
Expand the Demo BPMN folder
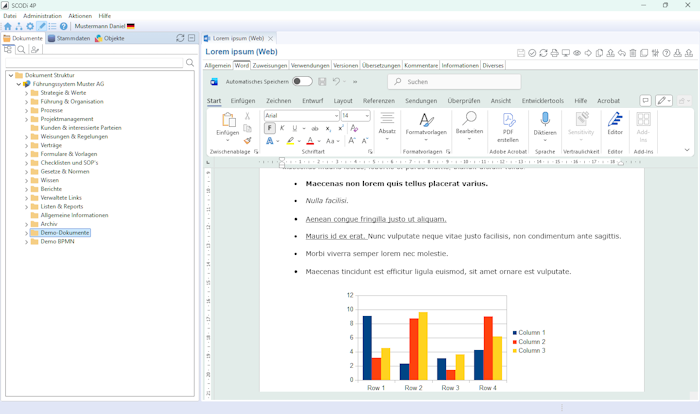click(x=26, y=242)
